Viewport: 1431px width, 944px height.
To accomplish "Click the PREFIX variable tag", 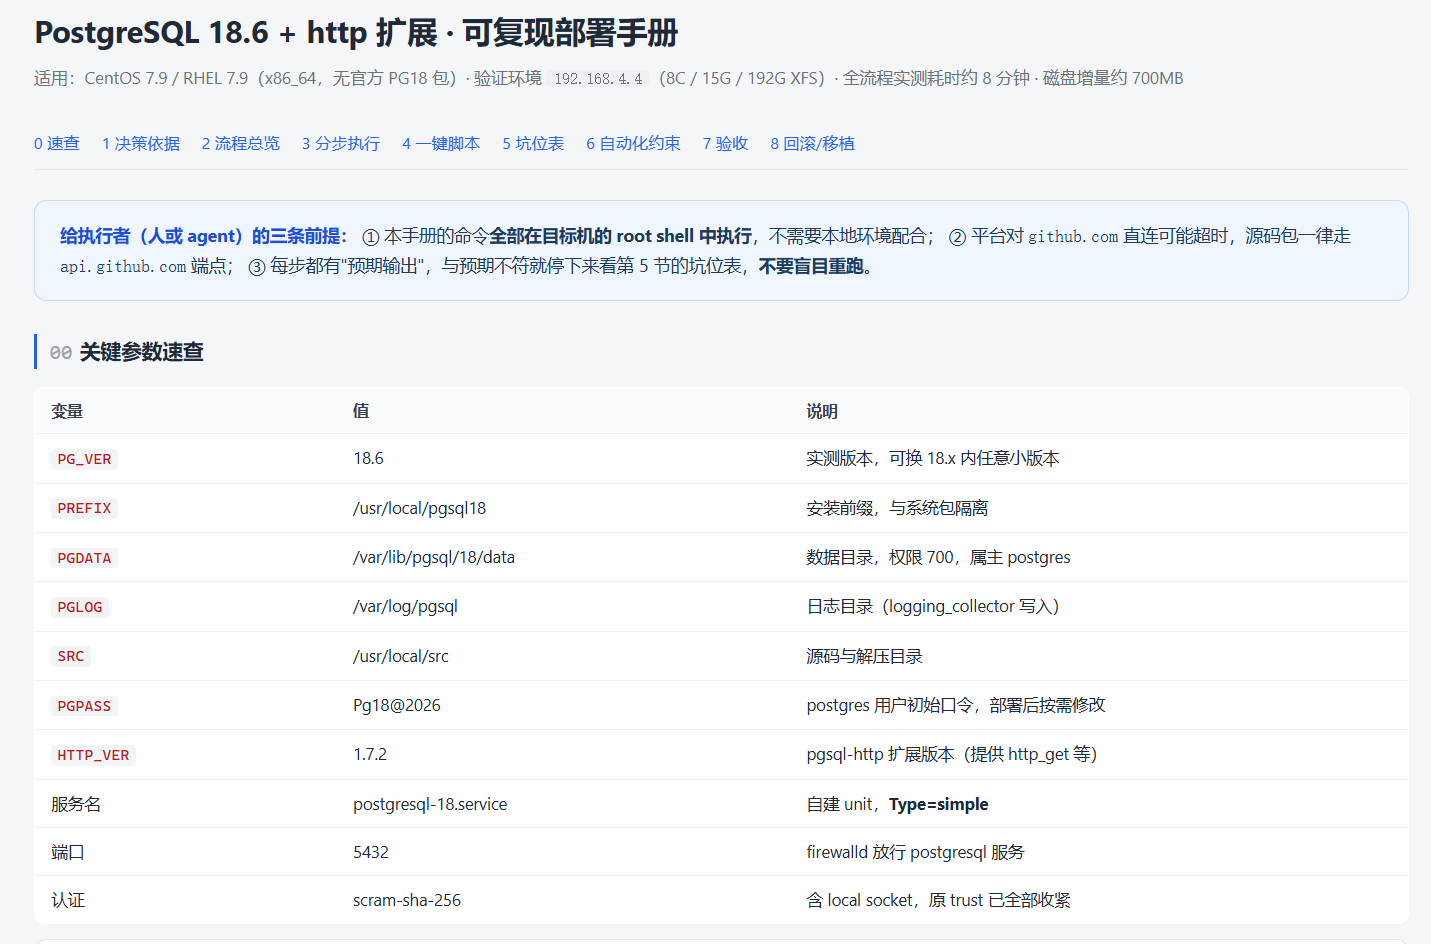I will 84,508.
